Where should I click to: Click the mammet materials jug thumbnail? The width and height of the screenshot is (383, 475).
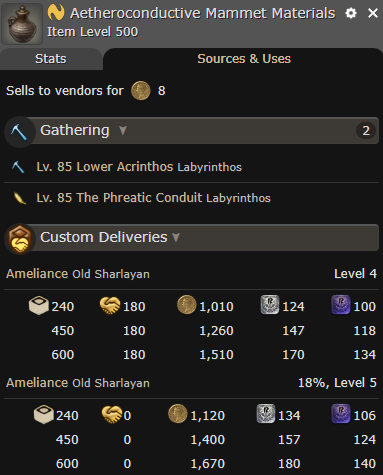[22, 24]
